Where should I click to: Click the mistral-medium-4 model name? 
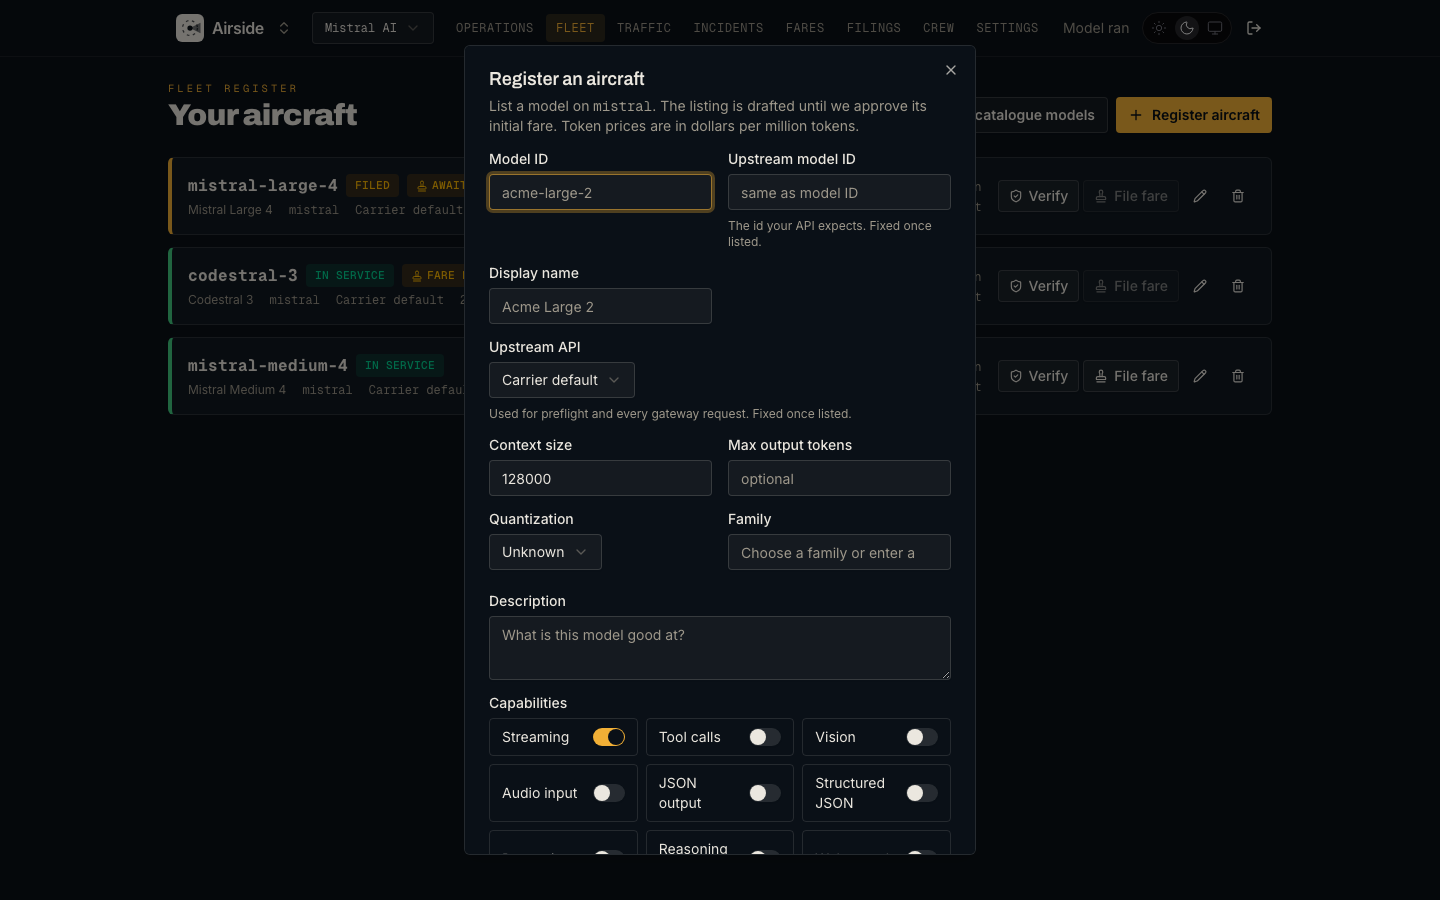point(268,365)
